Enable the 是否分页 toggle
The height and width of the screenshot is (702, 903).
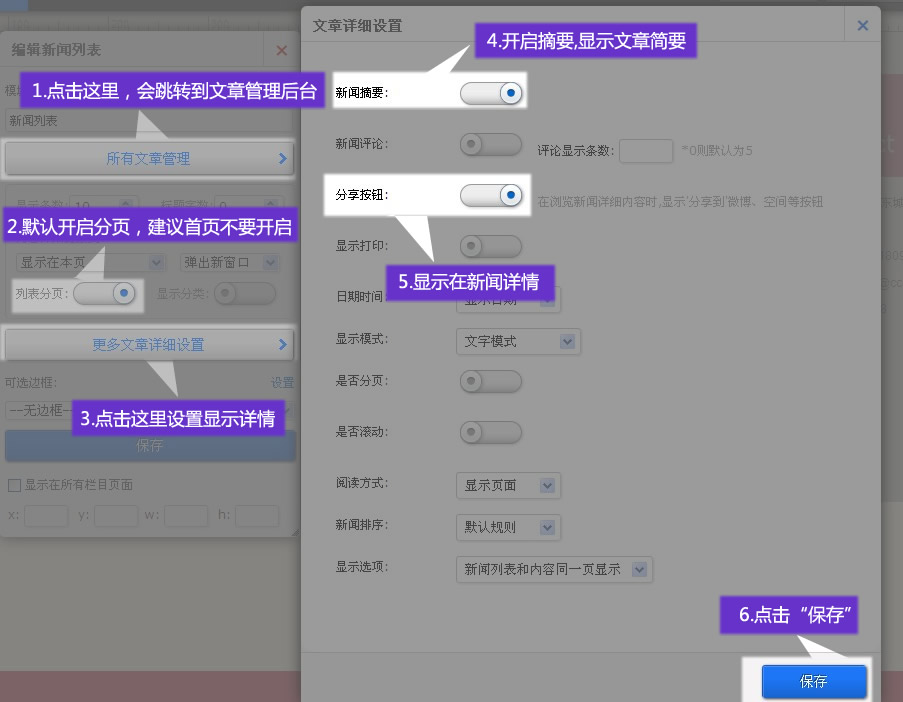(x=491, y=381)
